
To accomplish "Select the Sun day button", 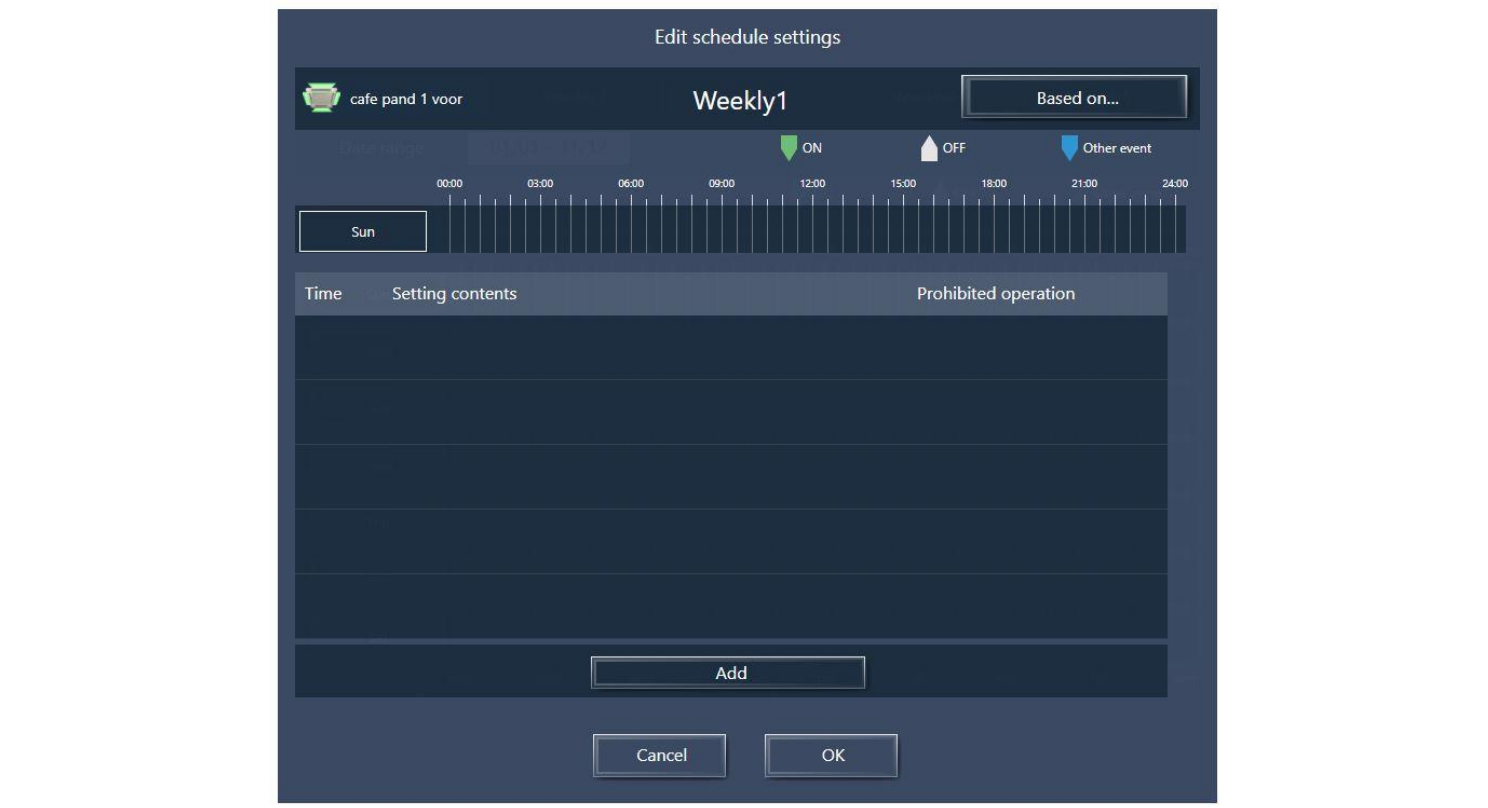I will pos(363,231).
